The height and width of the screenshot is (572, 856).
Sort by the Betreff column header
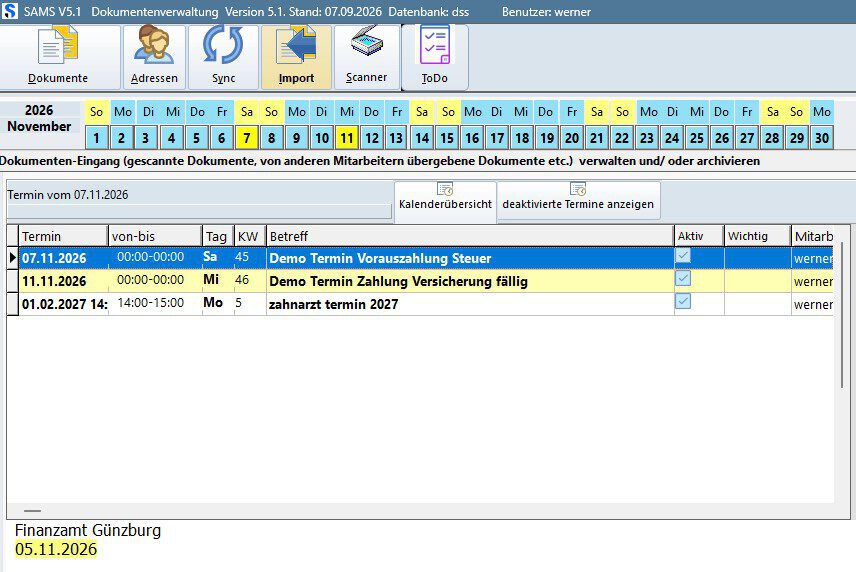click(x=470, y=236)
